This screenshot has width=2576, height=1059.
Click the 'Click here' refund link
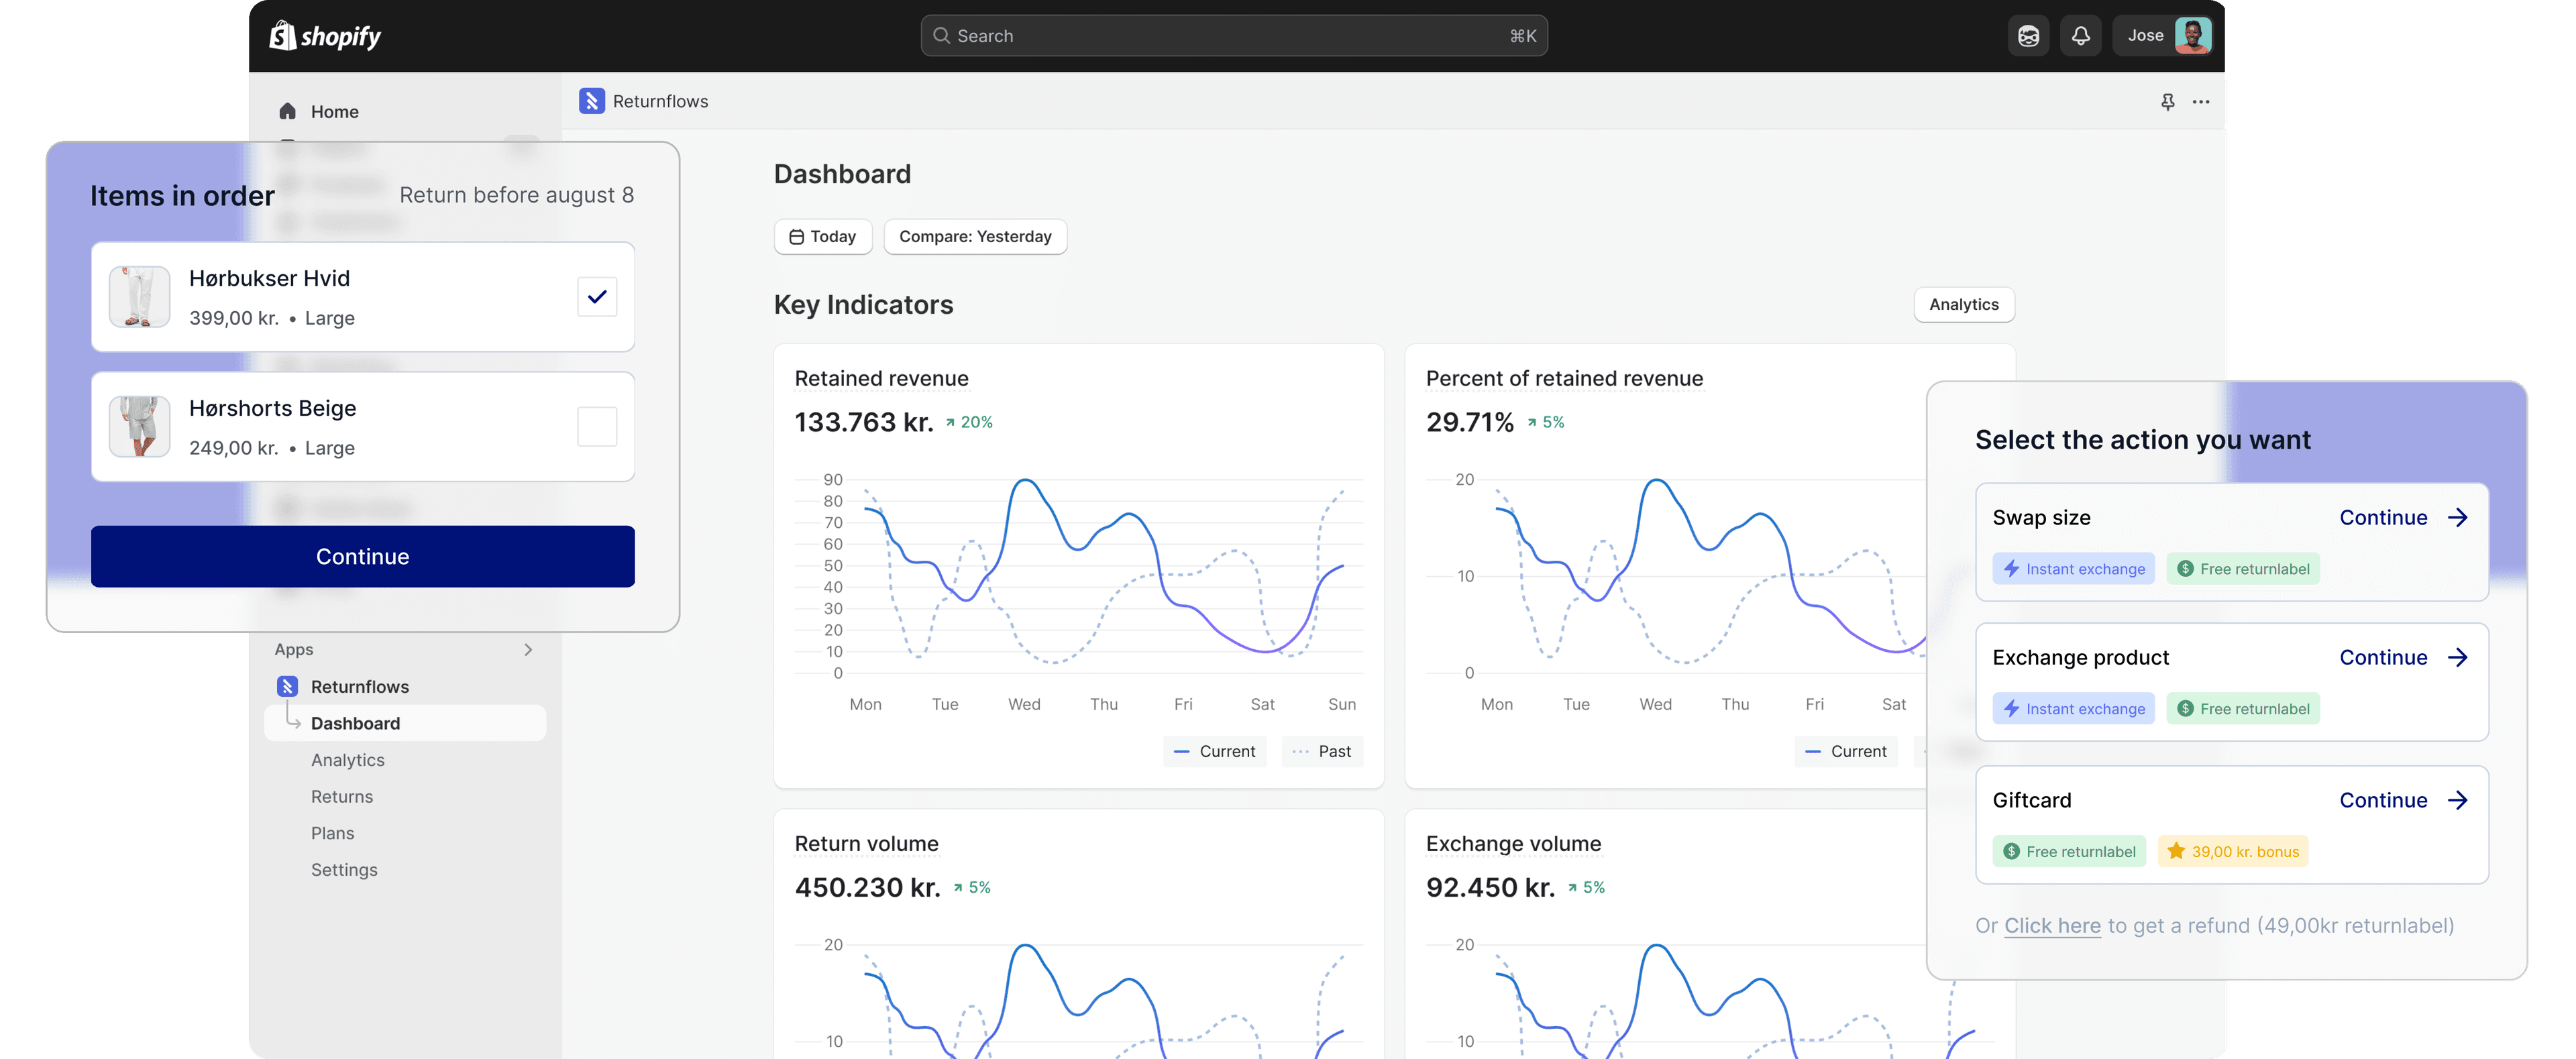pyautogui.click(x=2052, y=926)
